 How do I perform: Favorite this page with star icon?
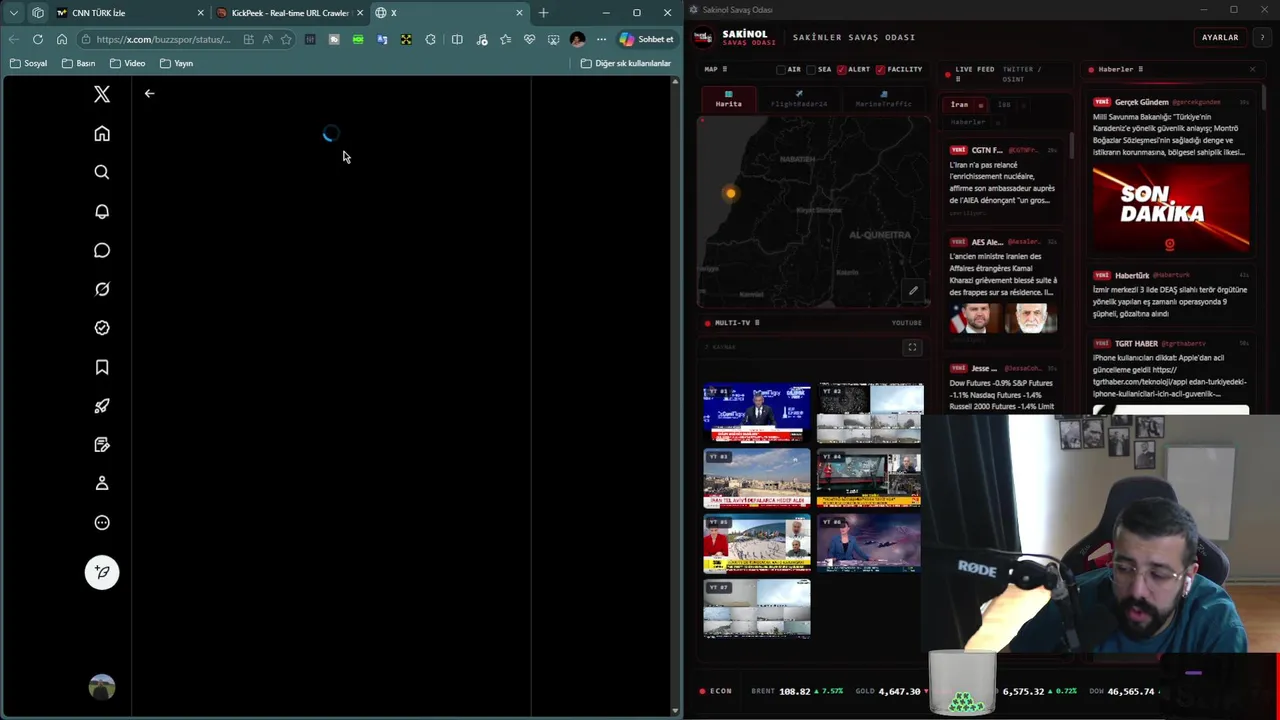click(286, 39)
